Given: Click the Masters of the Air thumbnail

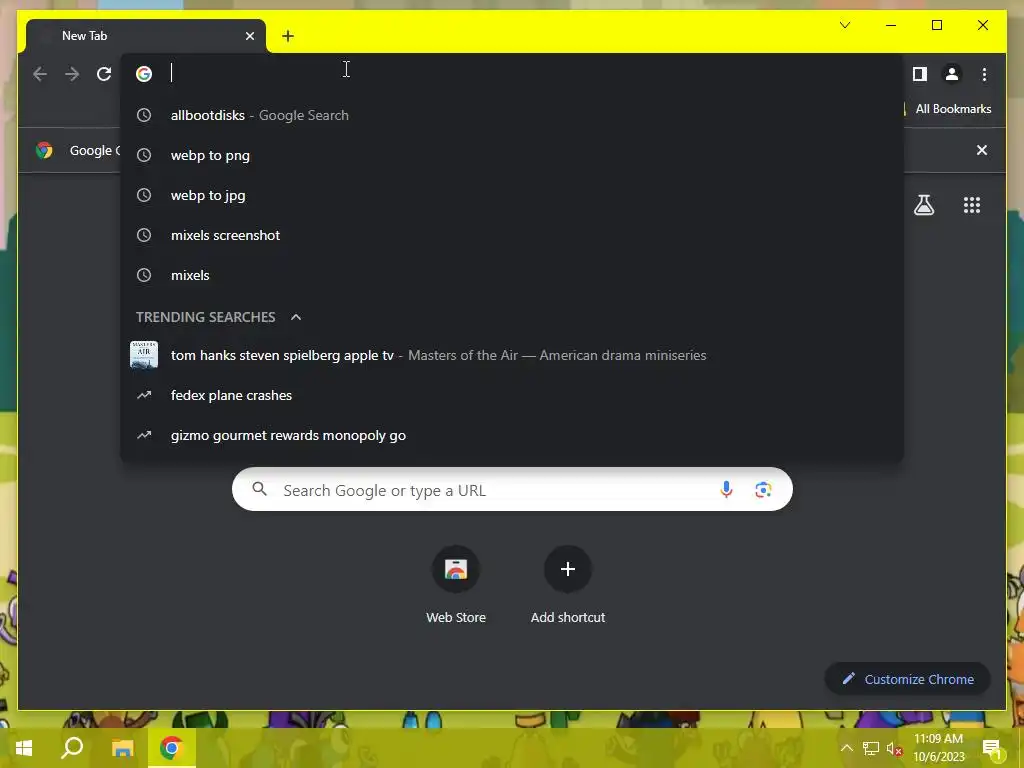Looking at the screenshot, I should coord(144,355).
